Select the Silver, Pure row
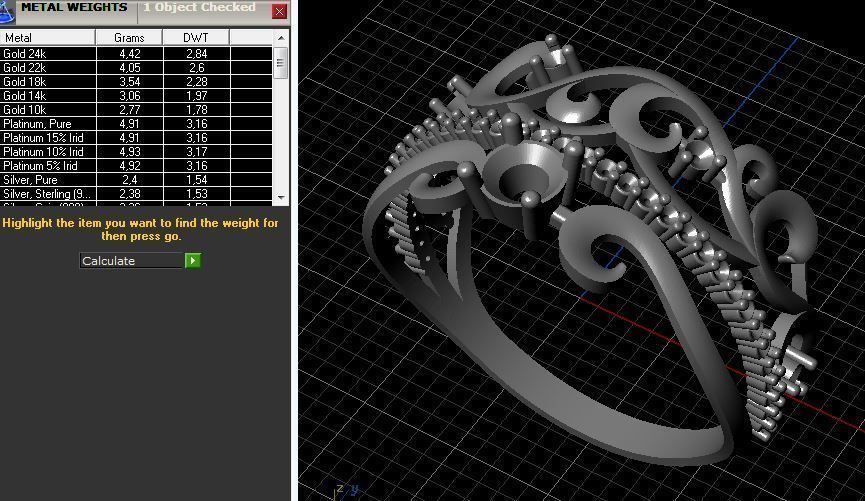The height and width of the screenshot is (501, 865). 136,180
